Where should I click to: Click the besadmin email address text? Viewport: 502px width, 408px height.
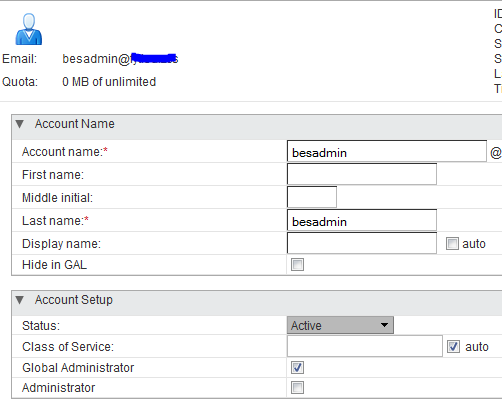[120, 59]
